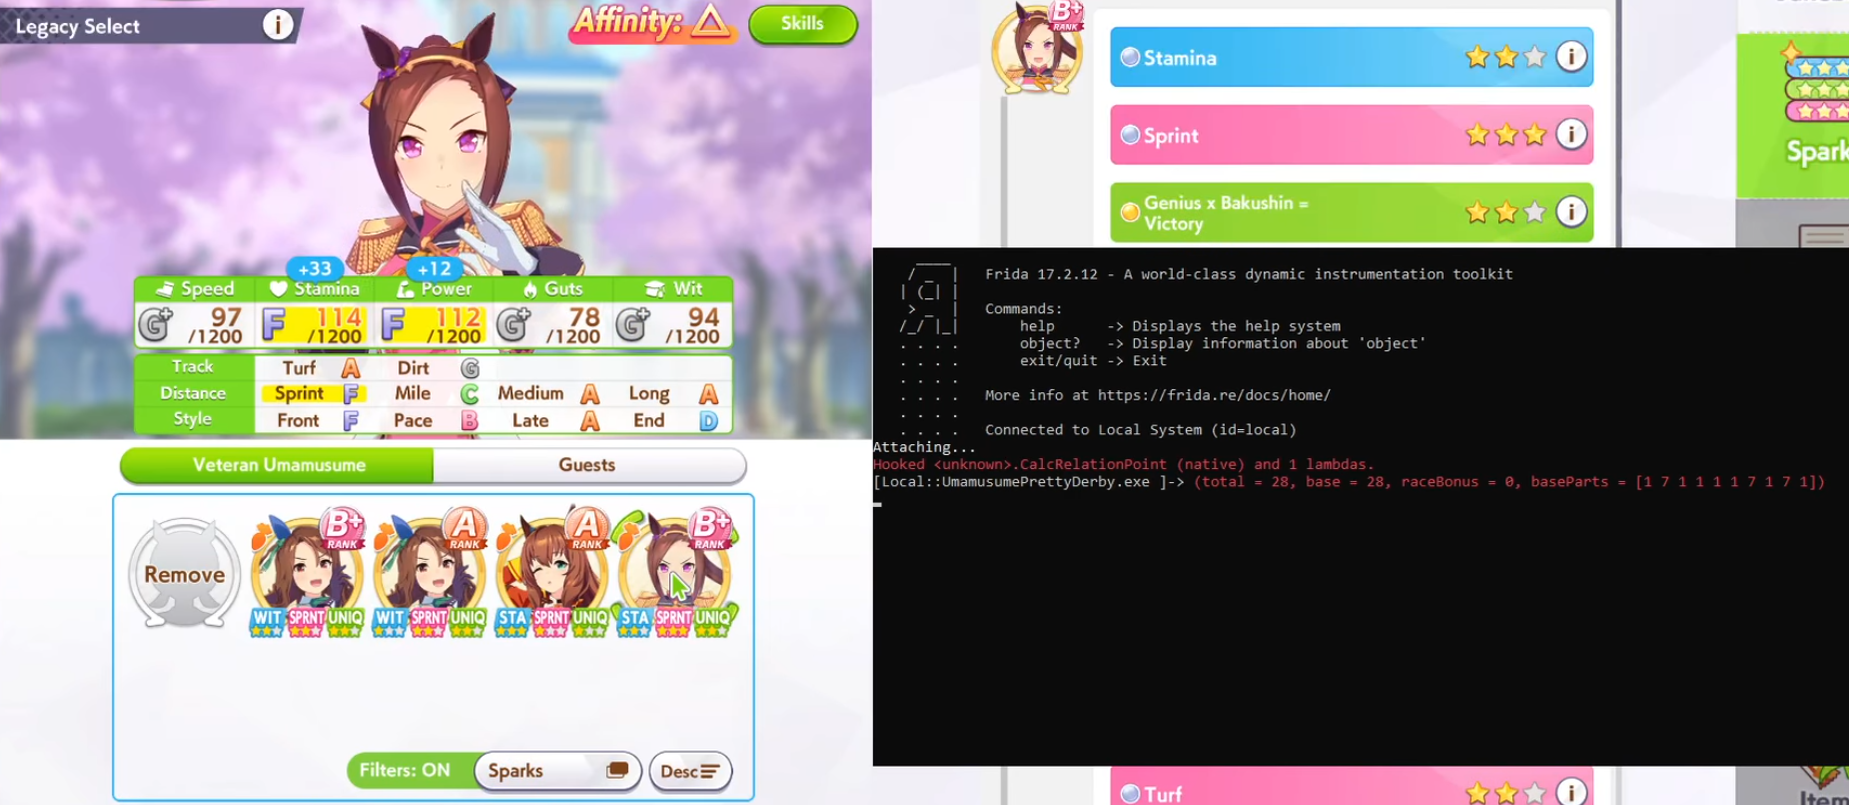Click the Guts value 78
This screenshot has width=1849, height=805.
[x=584, y=317]
